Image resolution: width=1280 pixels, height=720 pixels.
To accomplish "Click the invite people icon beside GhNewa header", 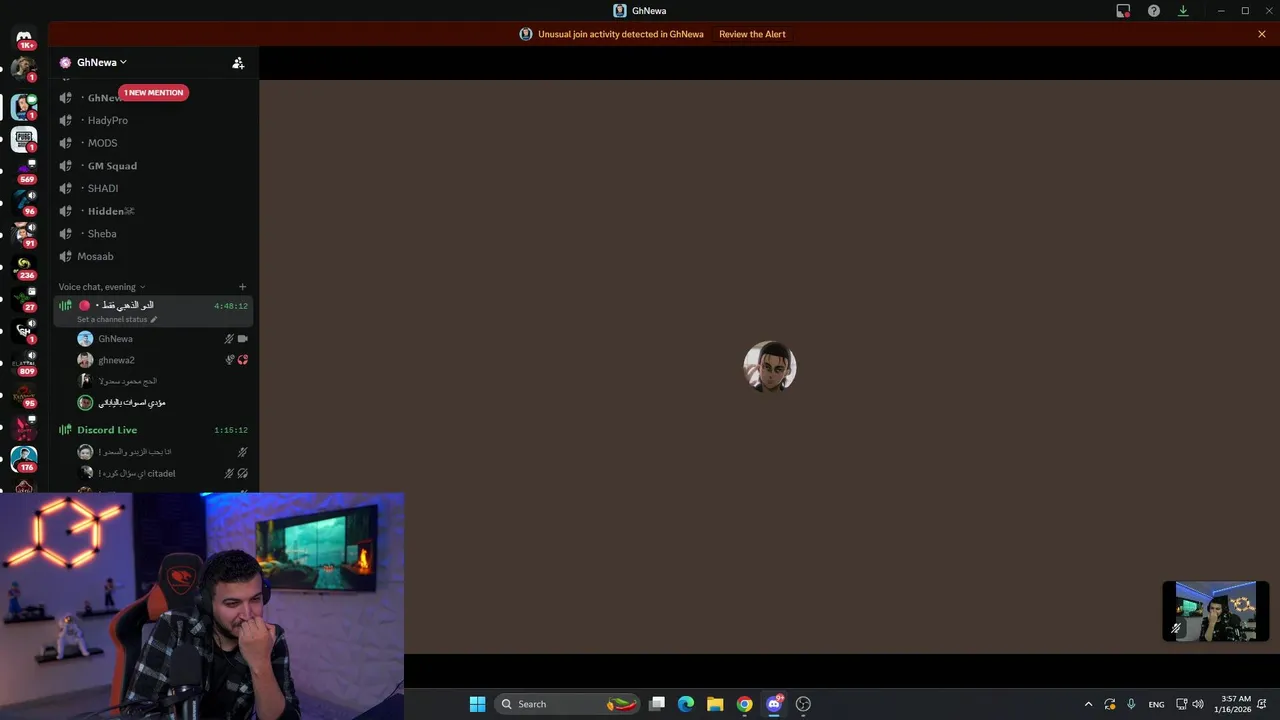I will 238,62.
